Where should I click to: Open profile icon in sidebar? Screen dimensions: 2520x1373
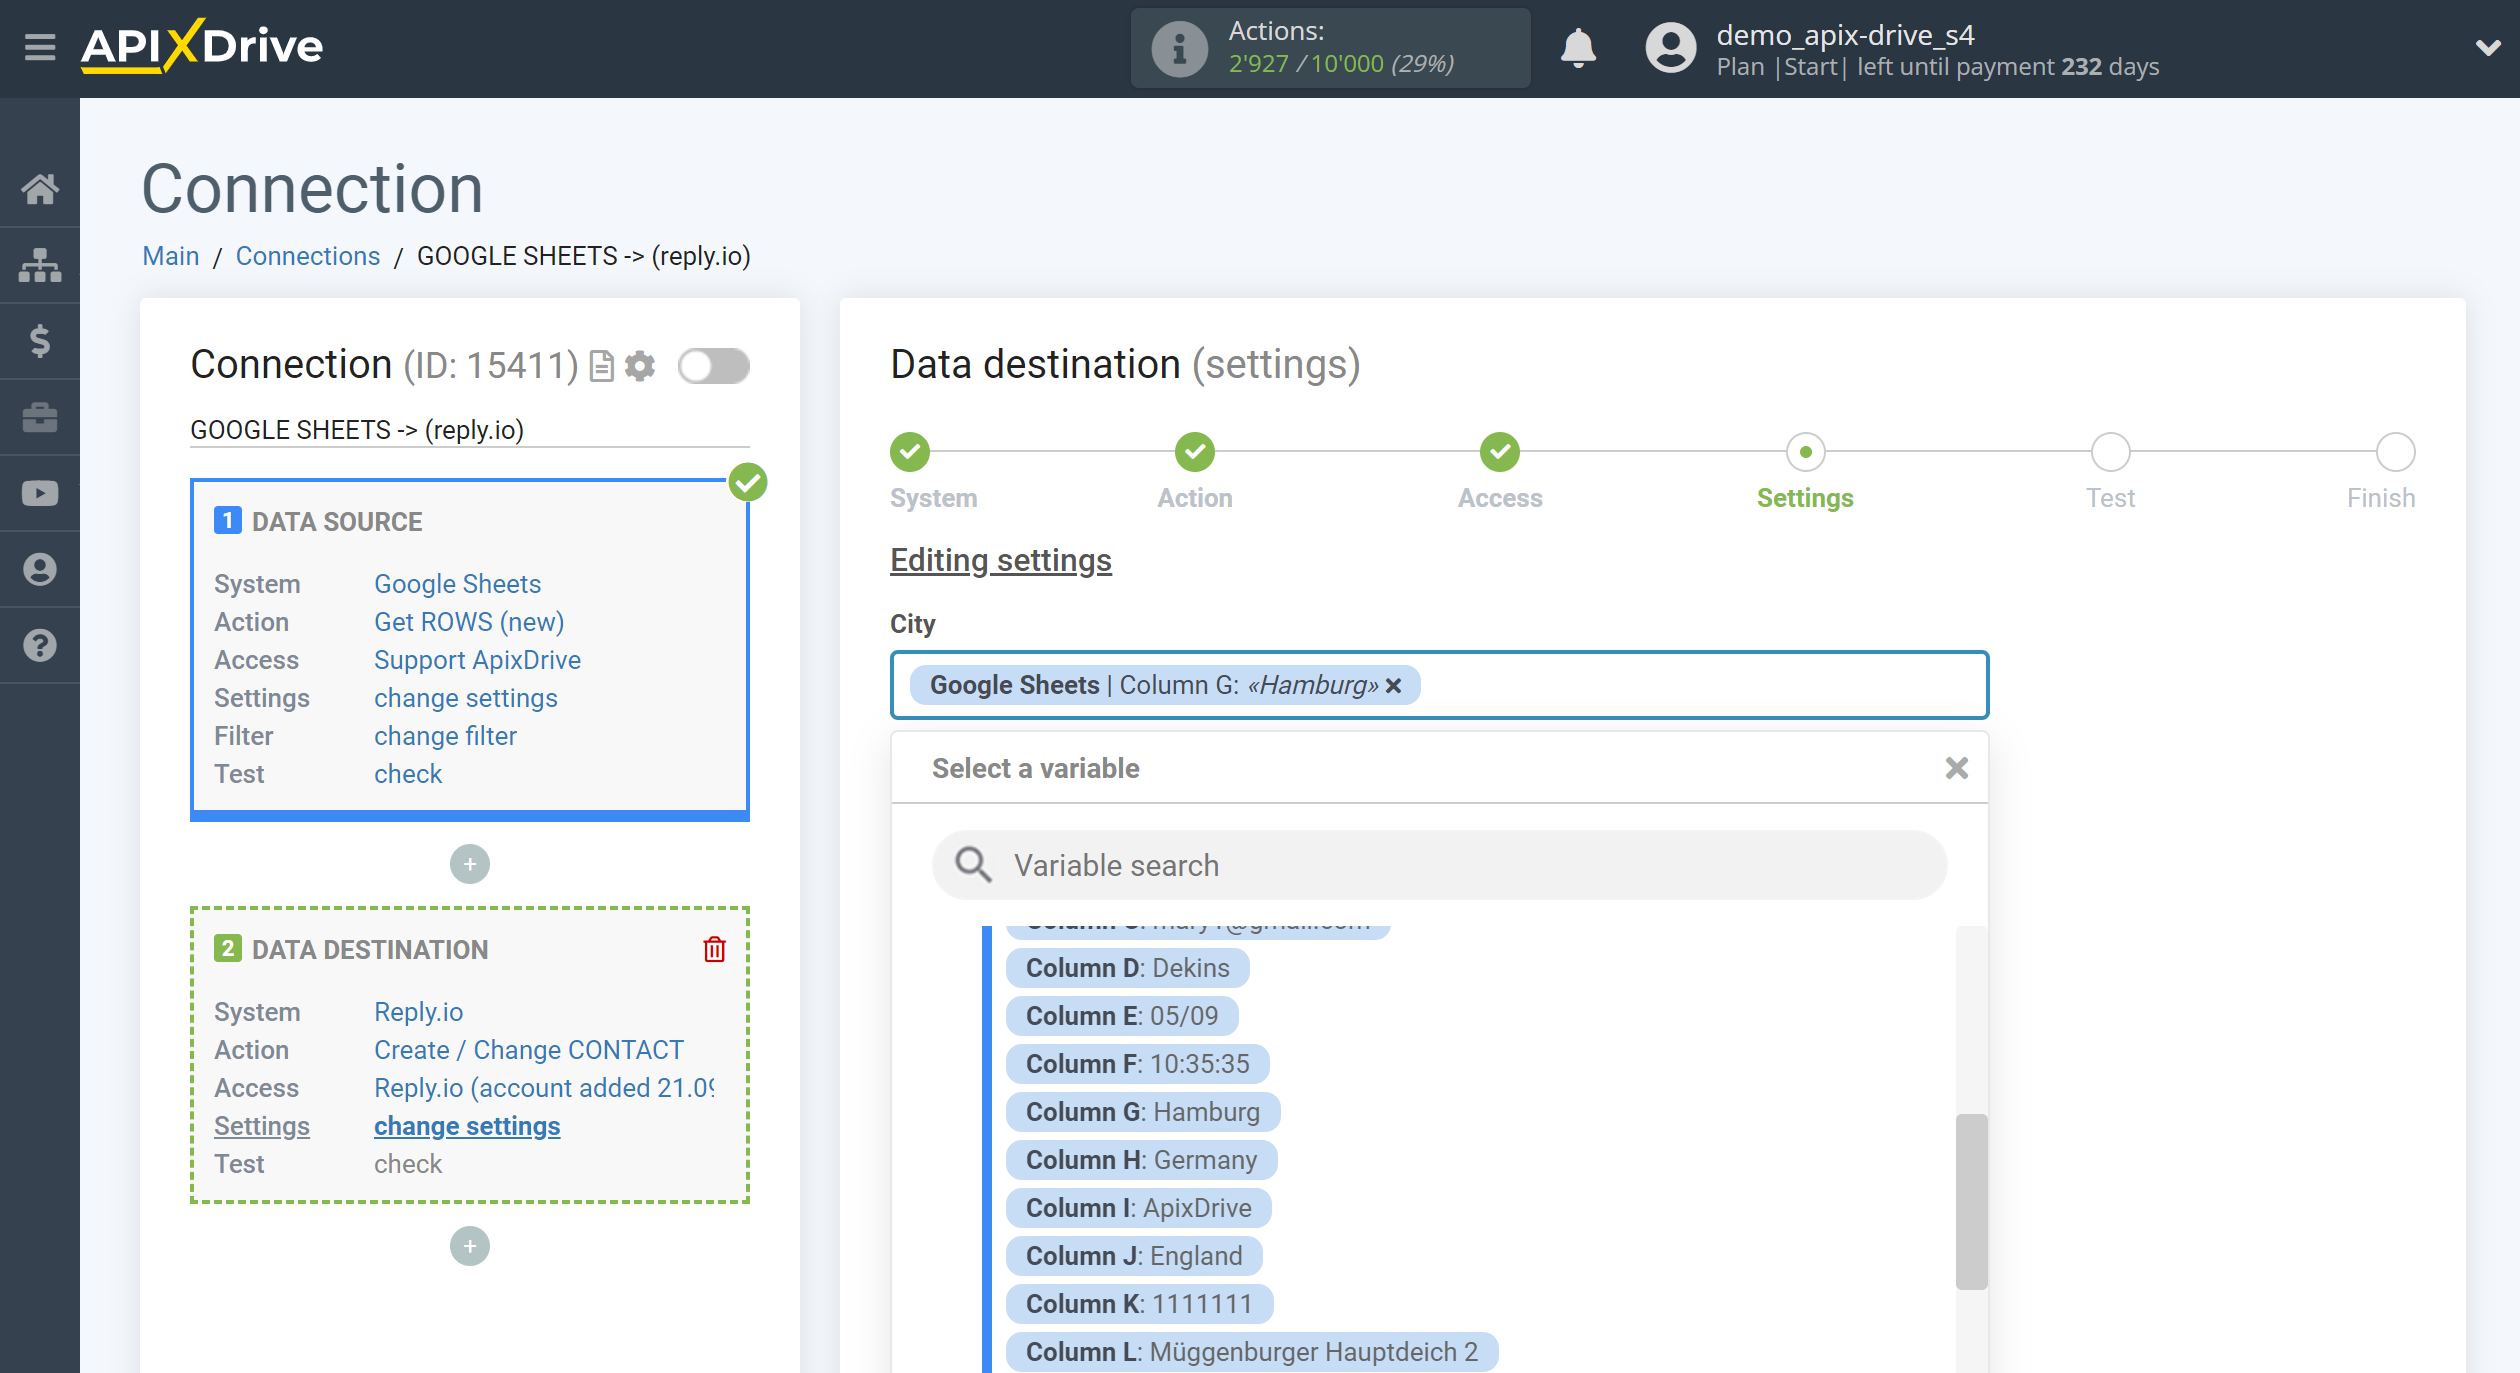pos(40,569)
